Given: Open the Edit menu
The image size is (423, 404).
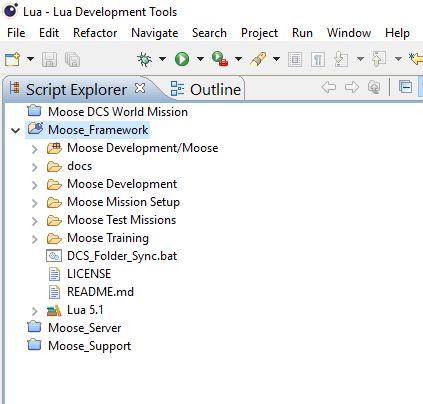Looking at the screenshot, I should [x=49, y=33].
